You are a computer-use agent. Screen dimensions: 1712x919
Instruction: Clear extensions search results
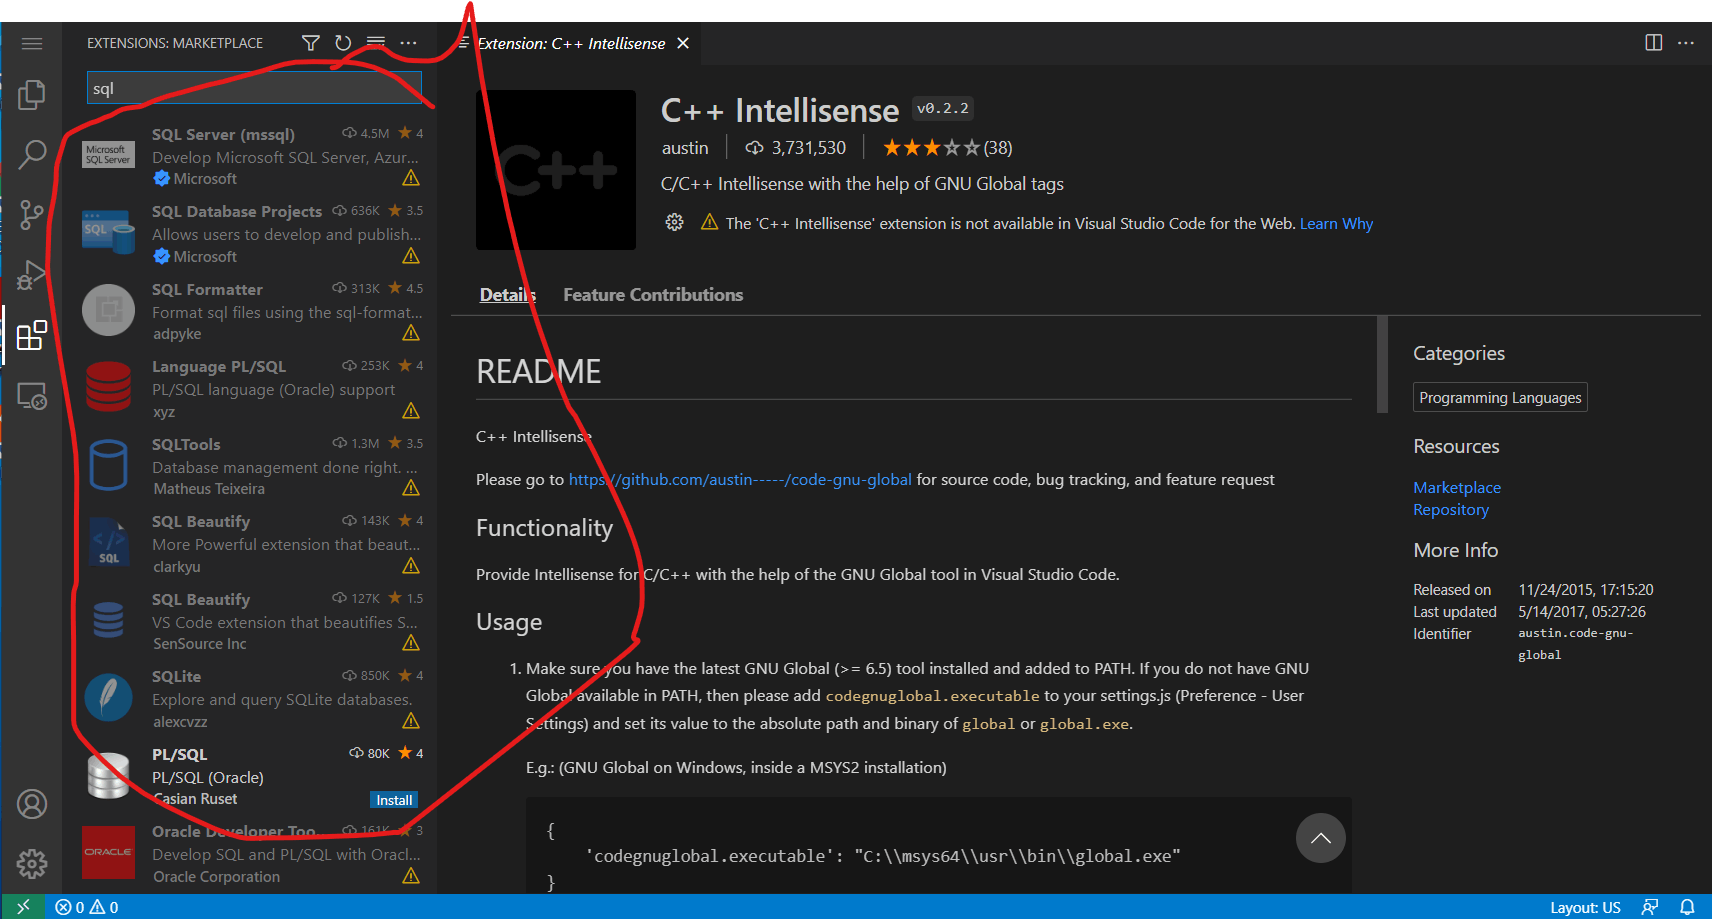tap(376, 43)
